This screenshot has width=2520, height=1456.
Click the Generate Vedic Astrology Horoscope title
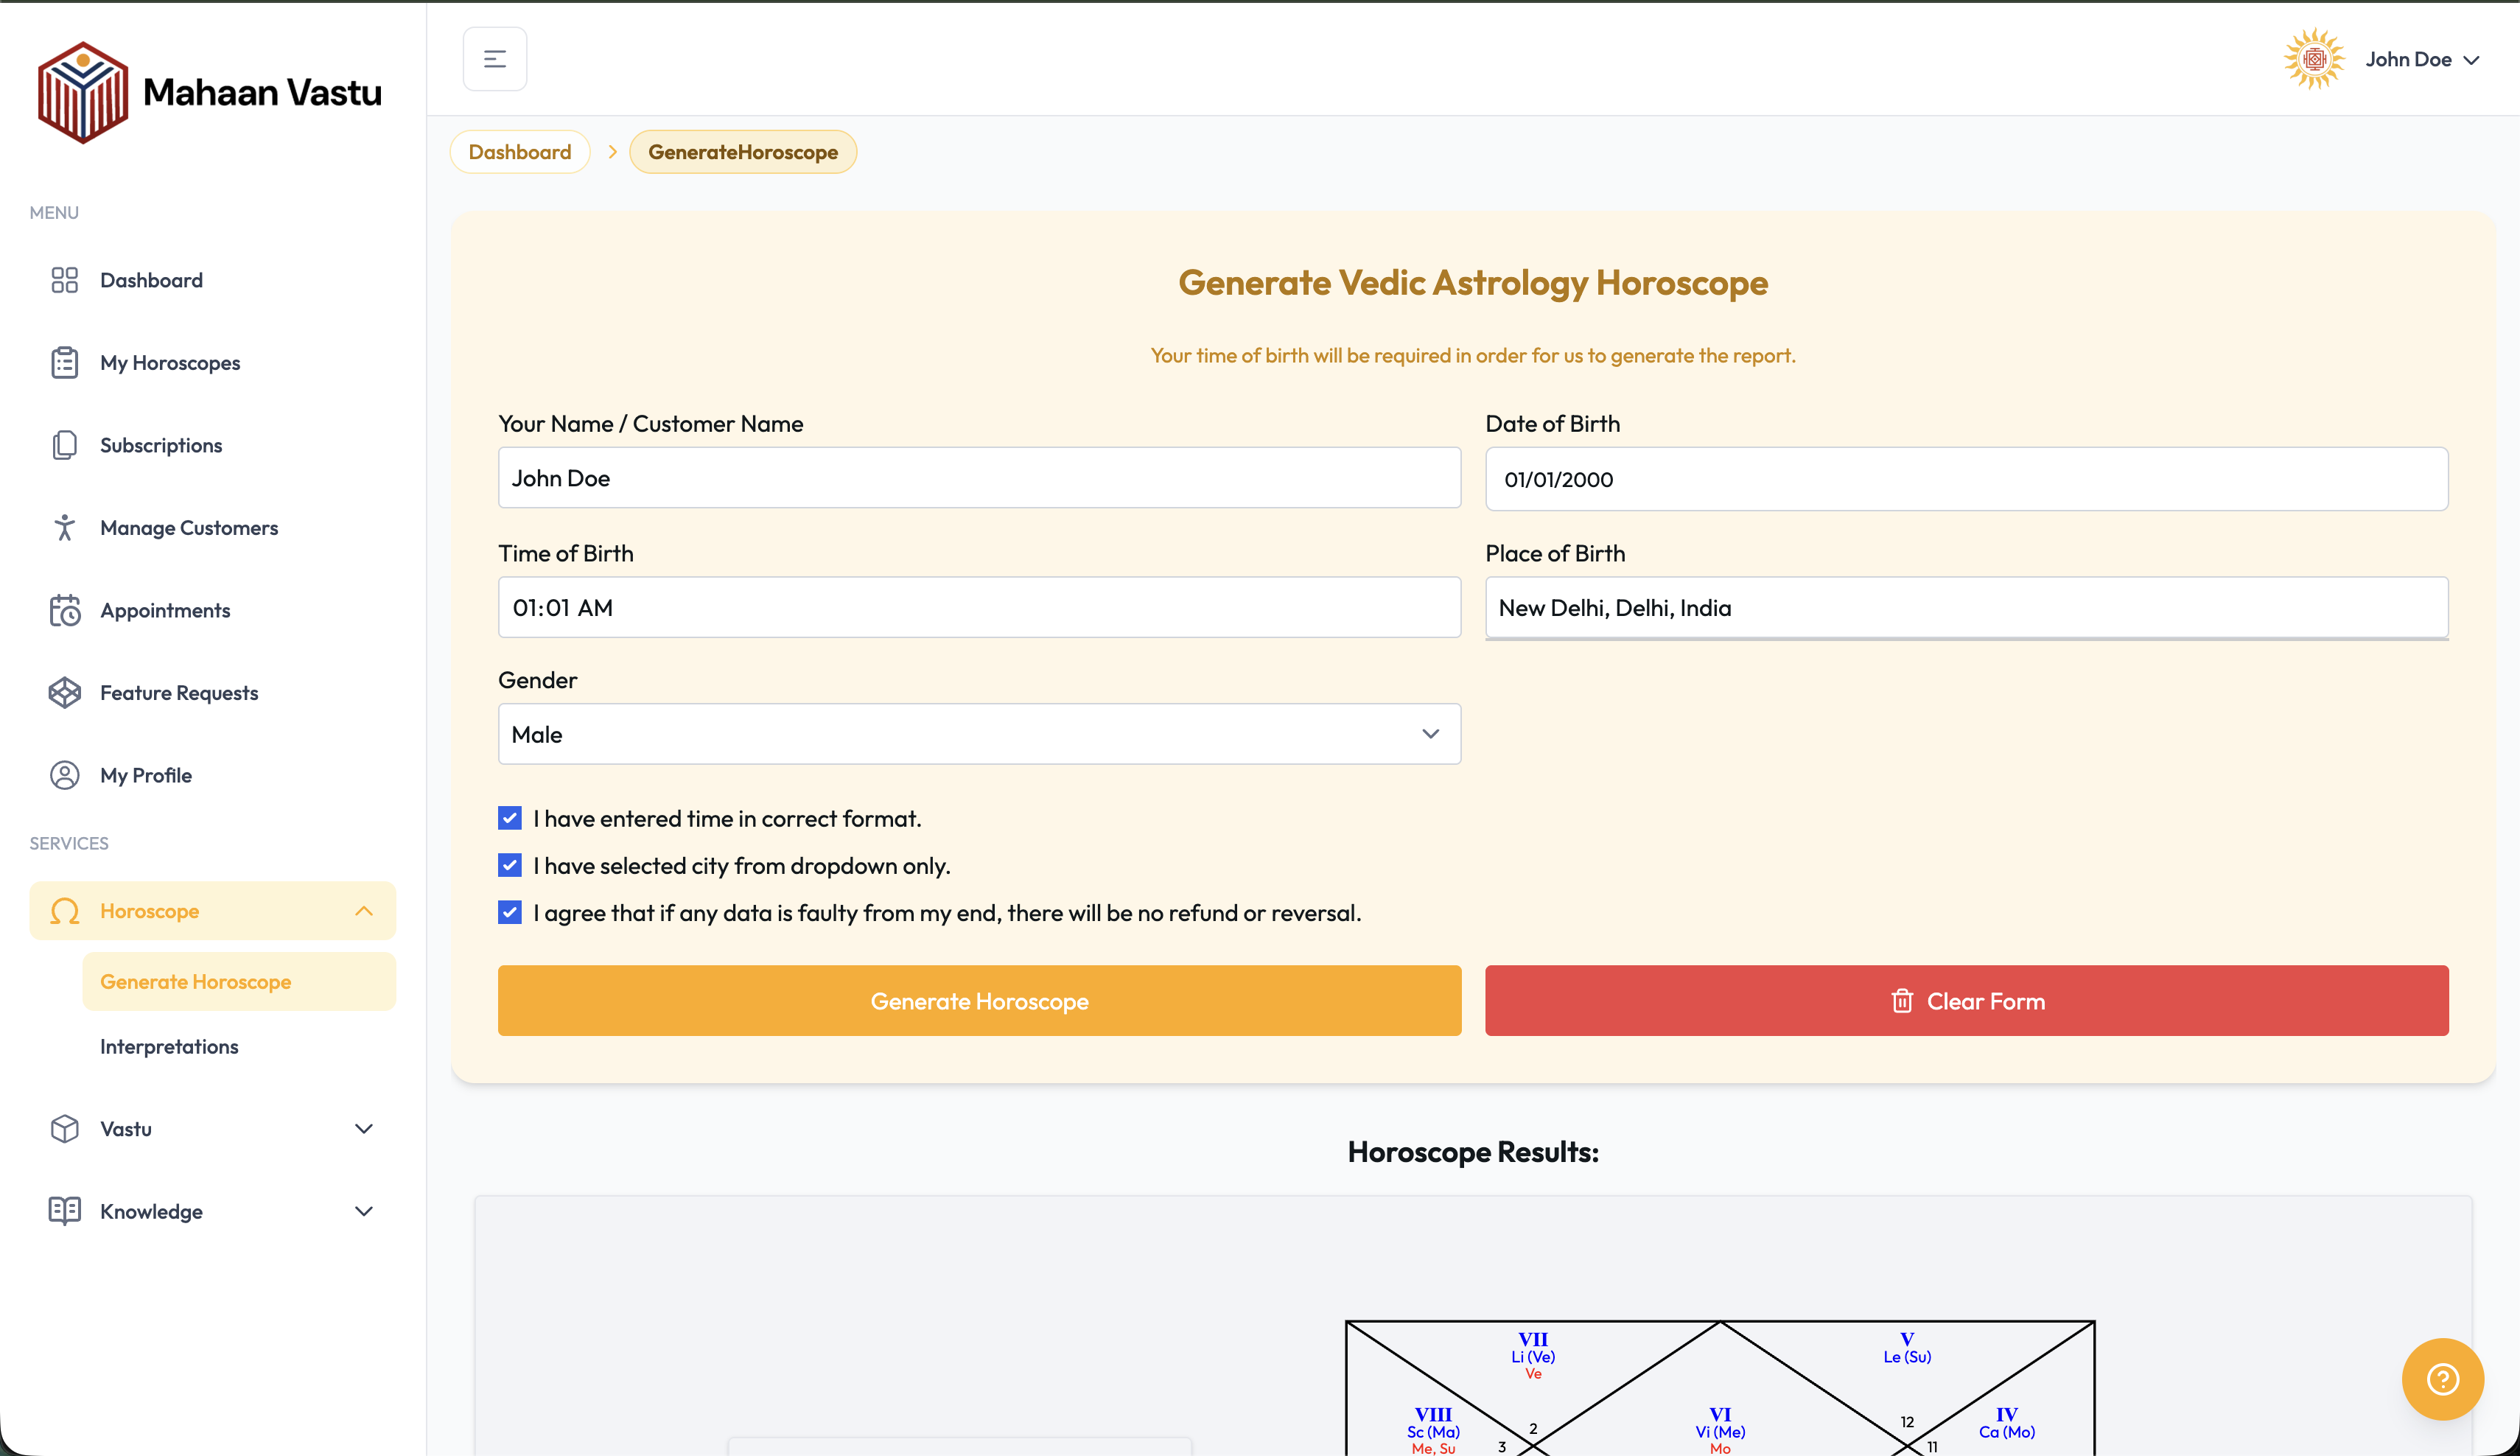1473,282
